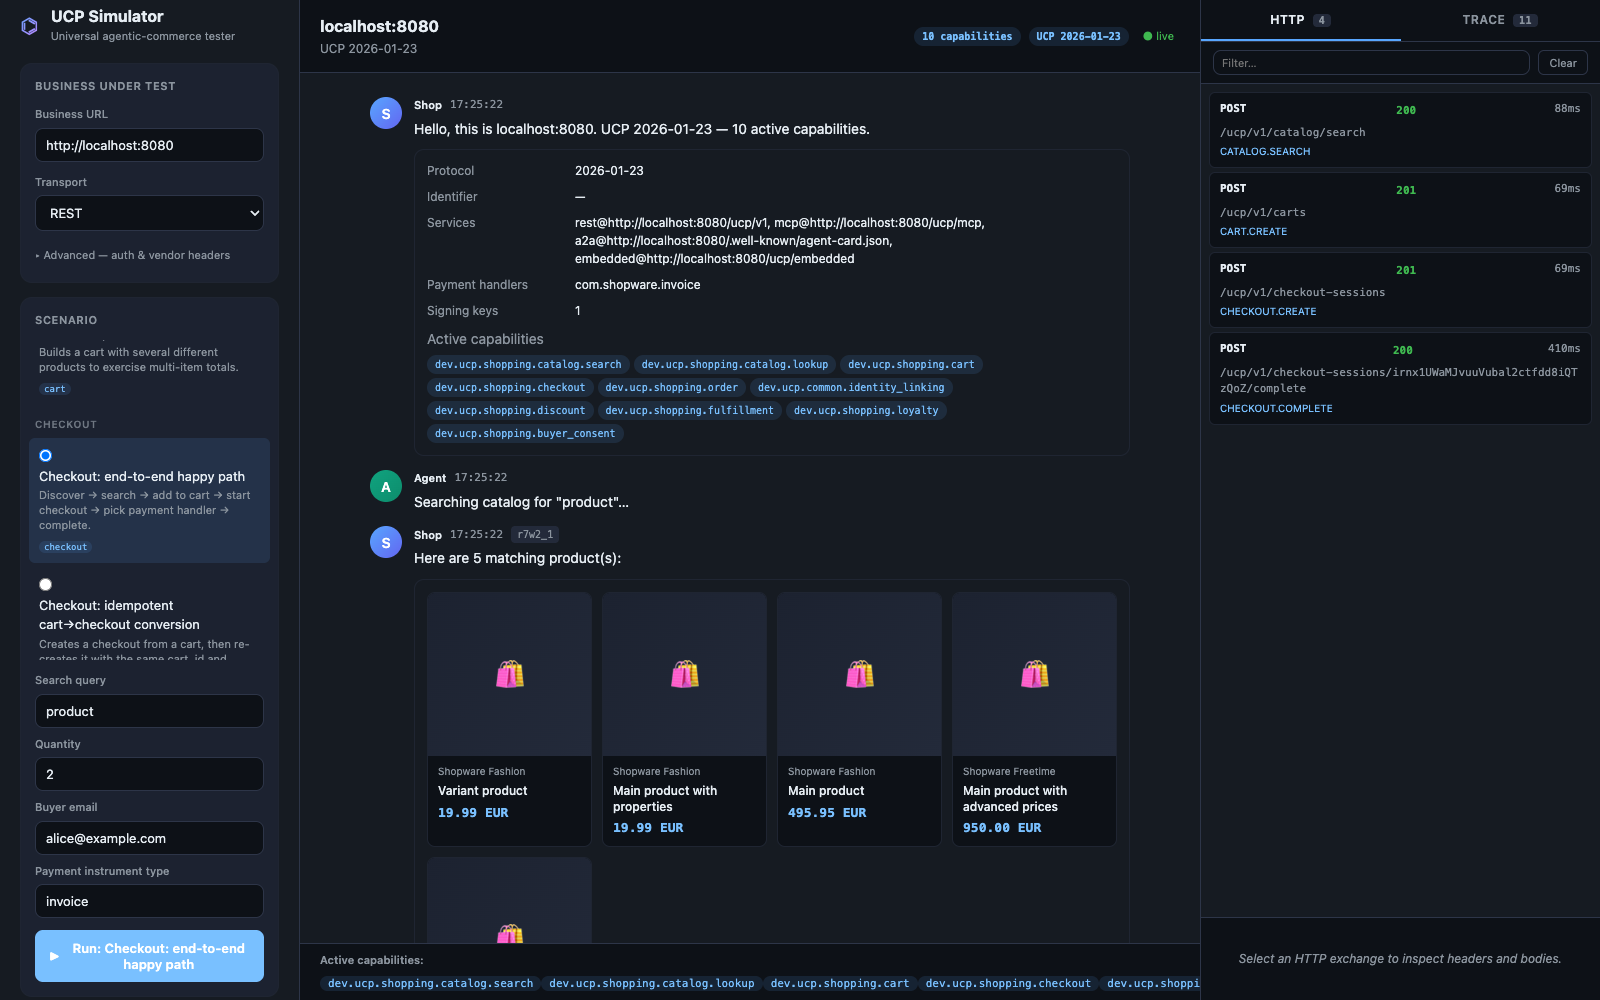Image resolution: width=1600 pixels, height=1000 pixels.
Task: Click dev.ucp.shopping.catalog.lookup chip in message
Action: tap(735, 364)
